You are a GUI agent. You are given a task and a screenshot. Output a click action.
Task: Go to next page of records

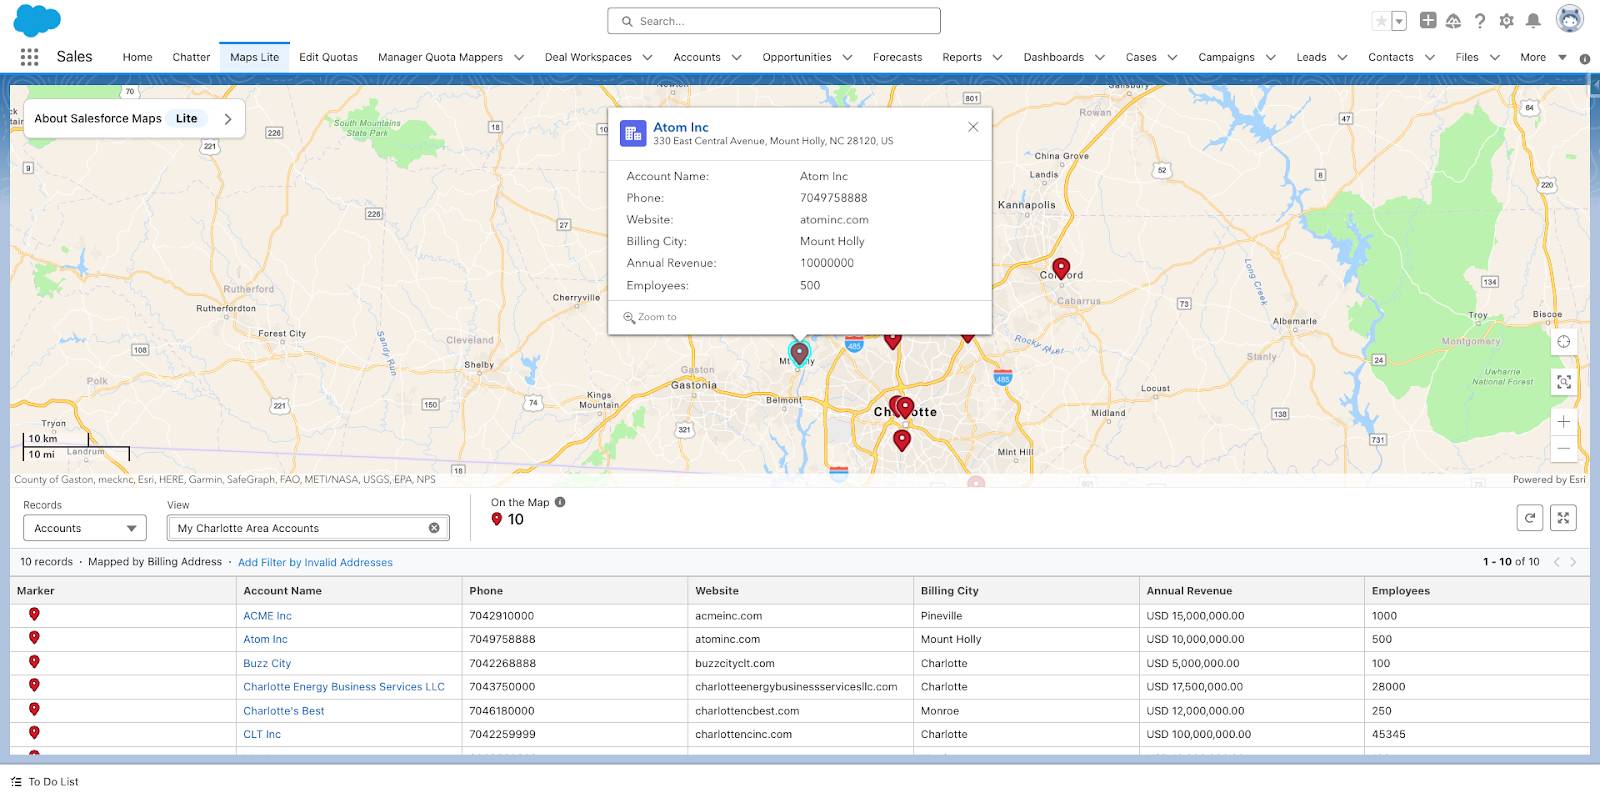pyautogui.click(x=1573, y=562)
